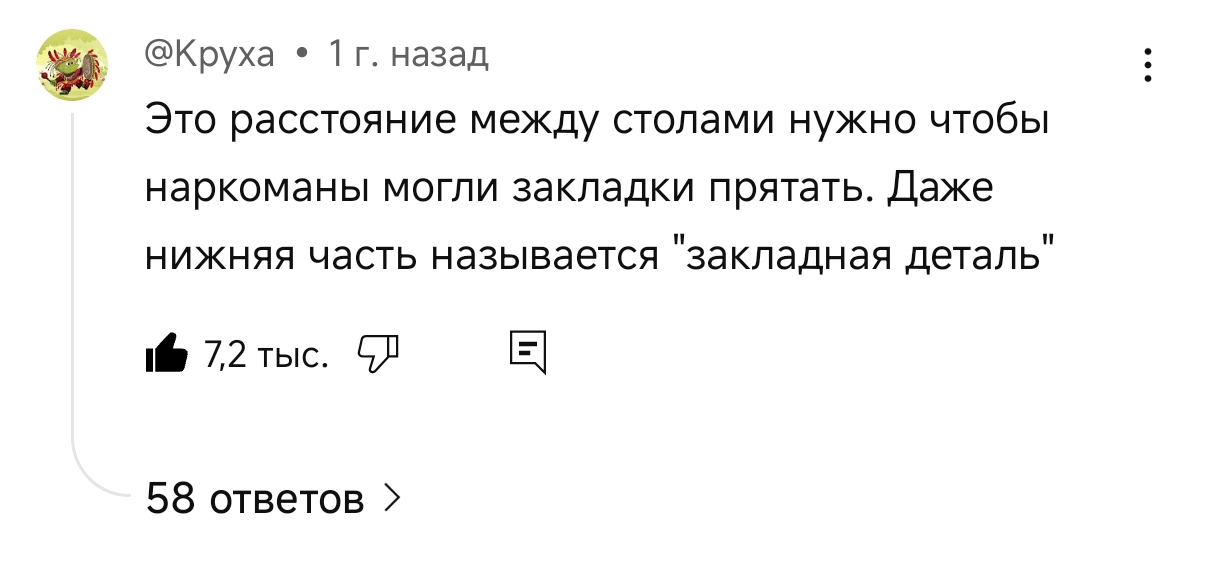Image resolution: width=1220 pixels, height=577 pixels.
Task: Like the comment with thumbs-up icon
Action: tap(165, 353)
